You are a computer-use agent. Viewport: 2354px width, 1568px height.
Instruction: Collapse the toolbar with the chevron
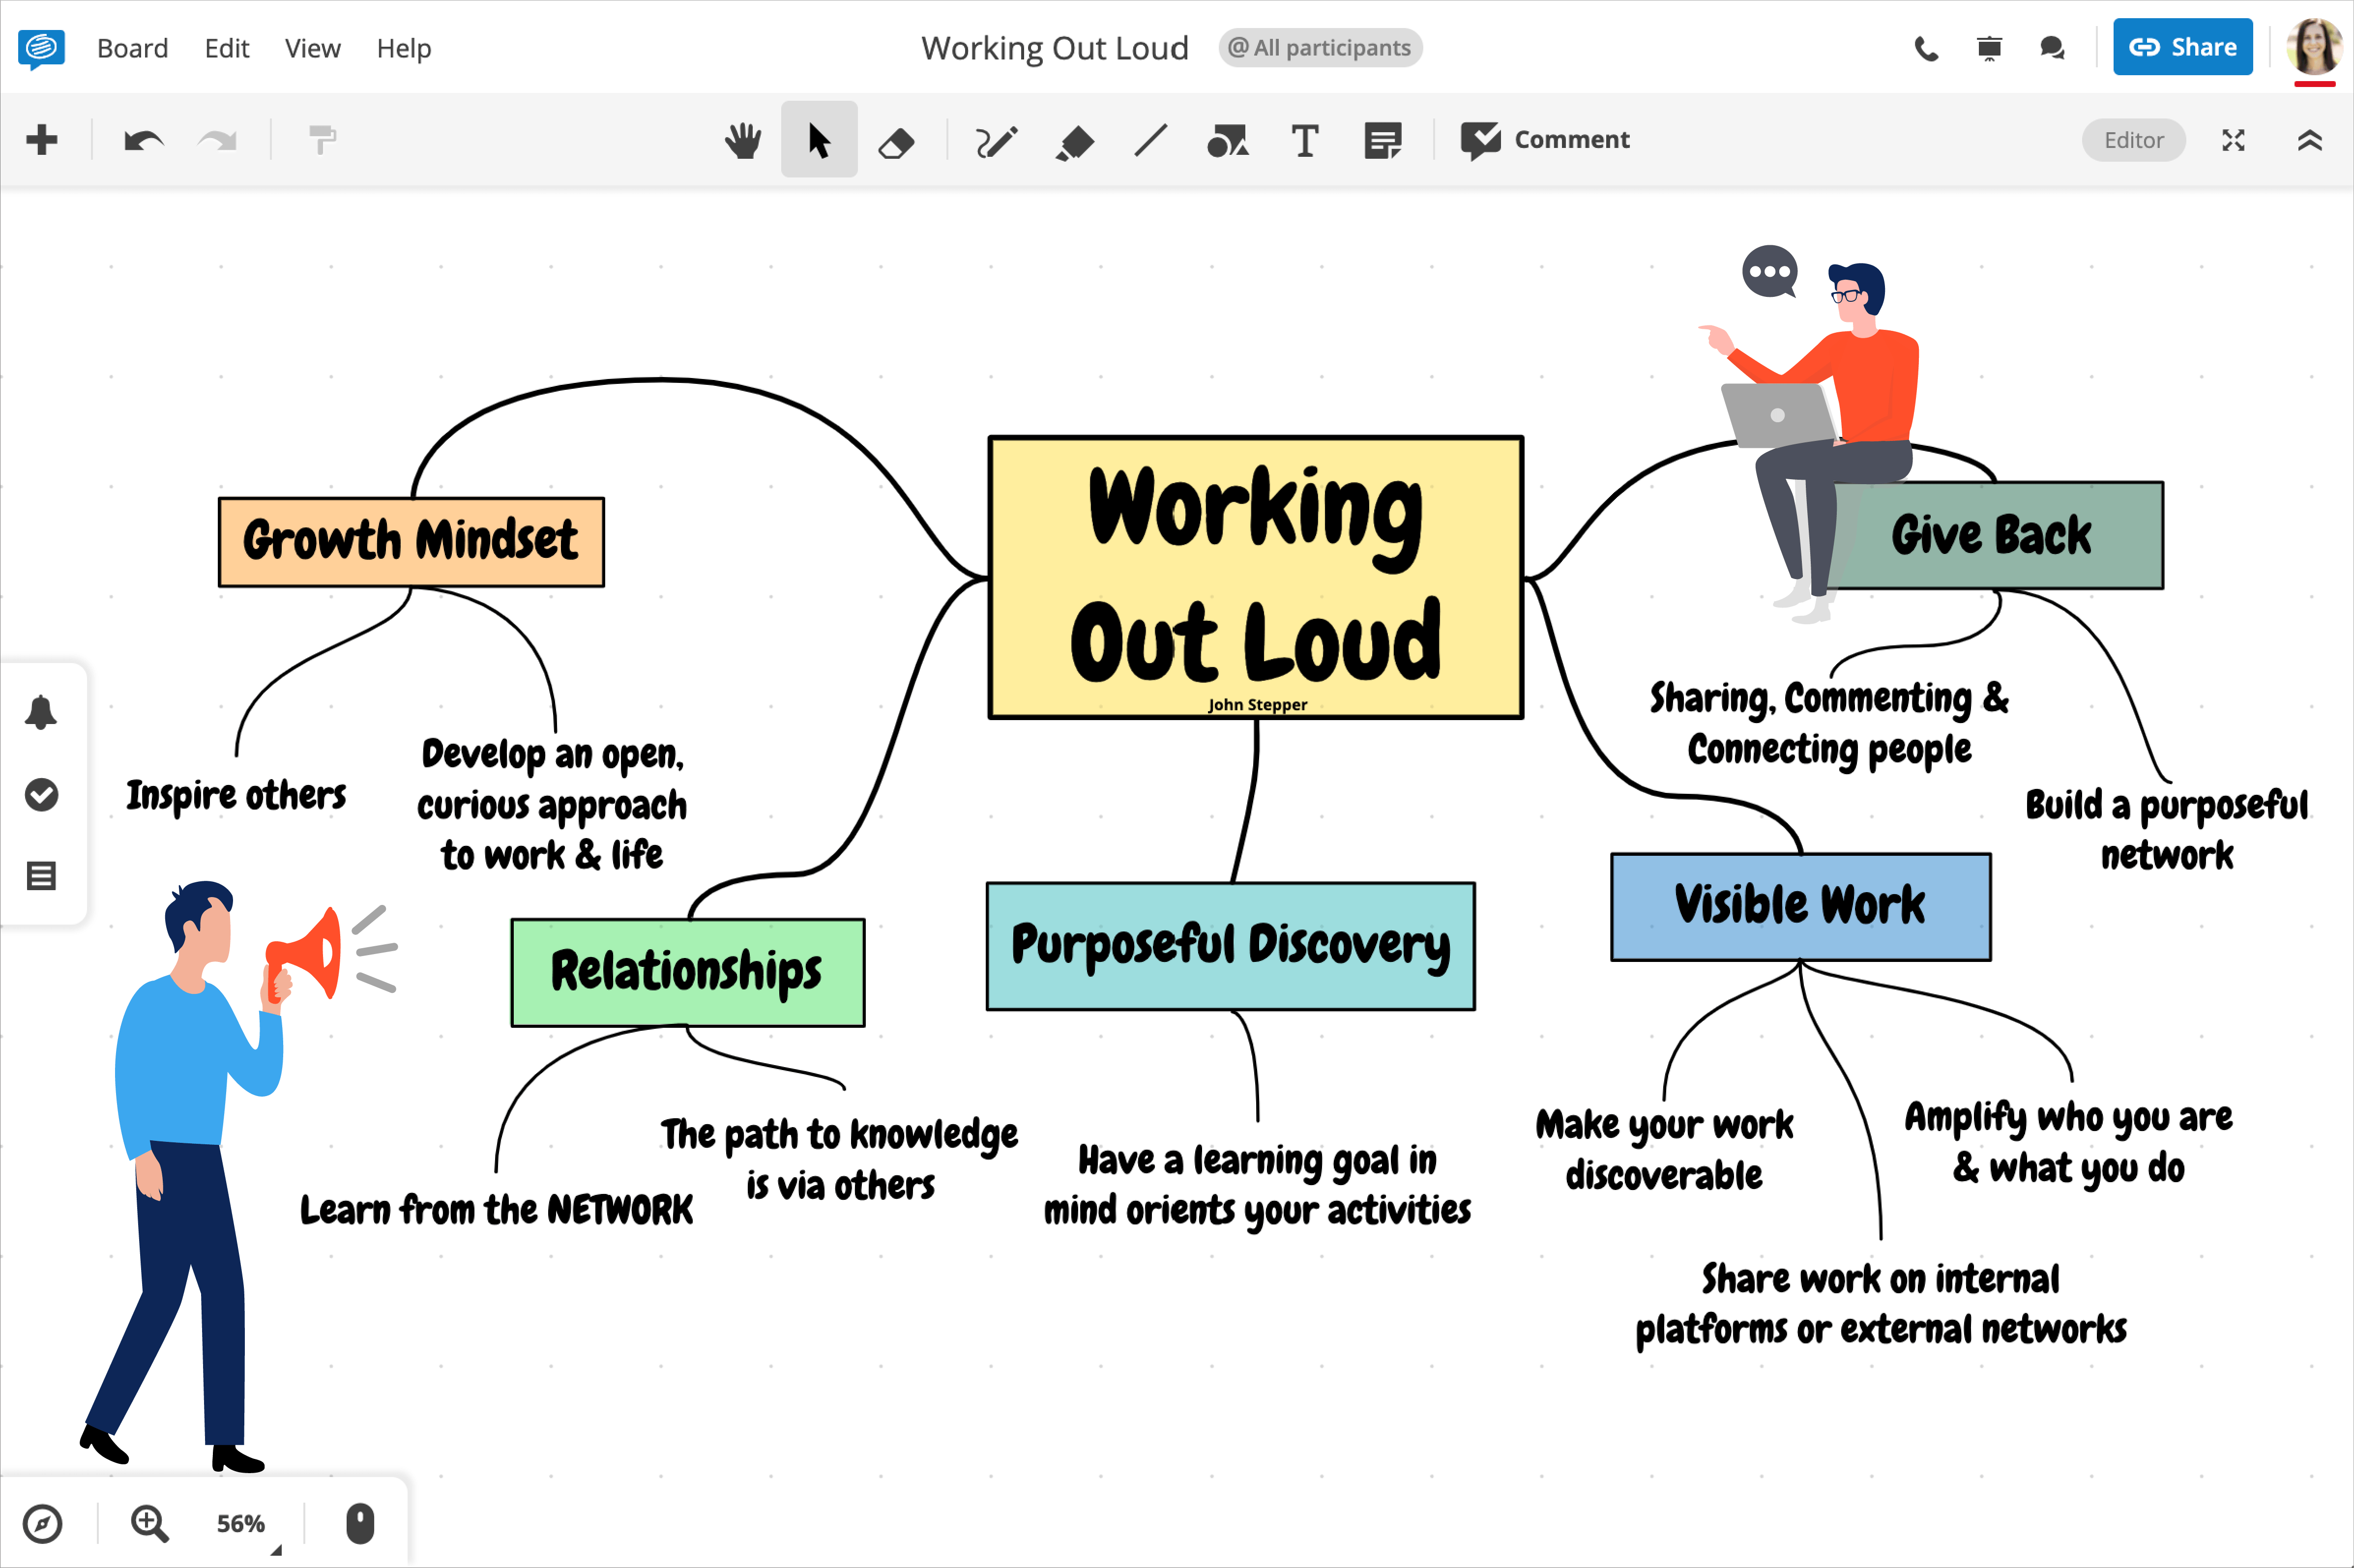click(x=2310, y=140)
